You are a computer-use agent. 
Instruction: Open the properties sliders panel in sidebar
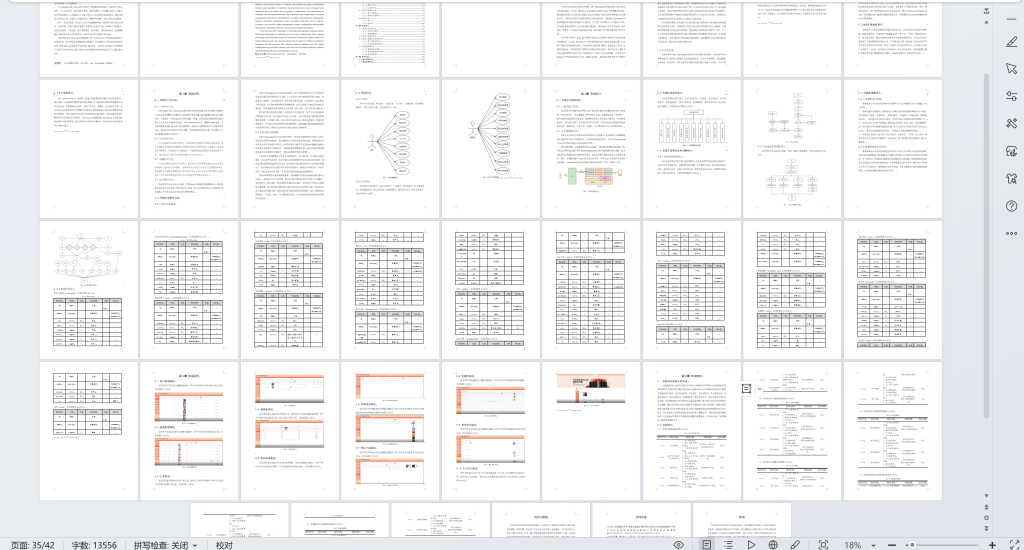(1012, 96)
